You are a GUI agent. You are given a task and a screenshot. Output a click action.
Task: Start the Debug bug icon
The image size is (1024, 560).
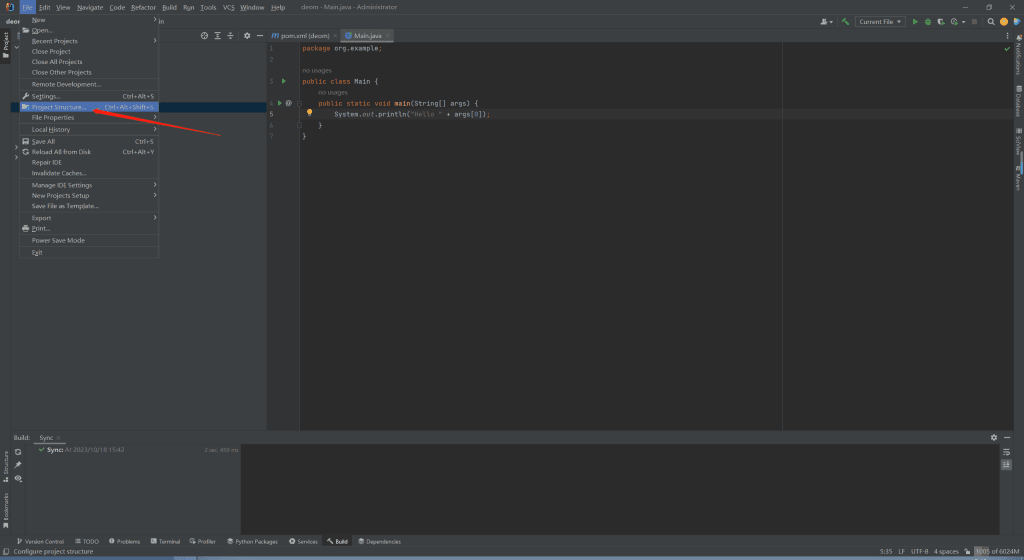click(928, 21)
